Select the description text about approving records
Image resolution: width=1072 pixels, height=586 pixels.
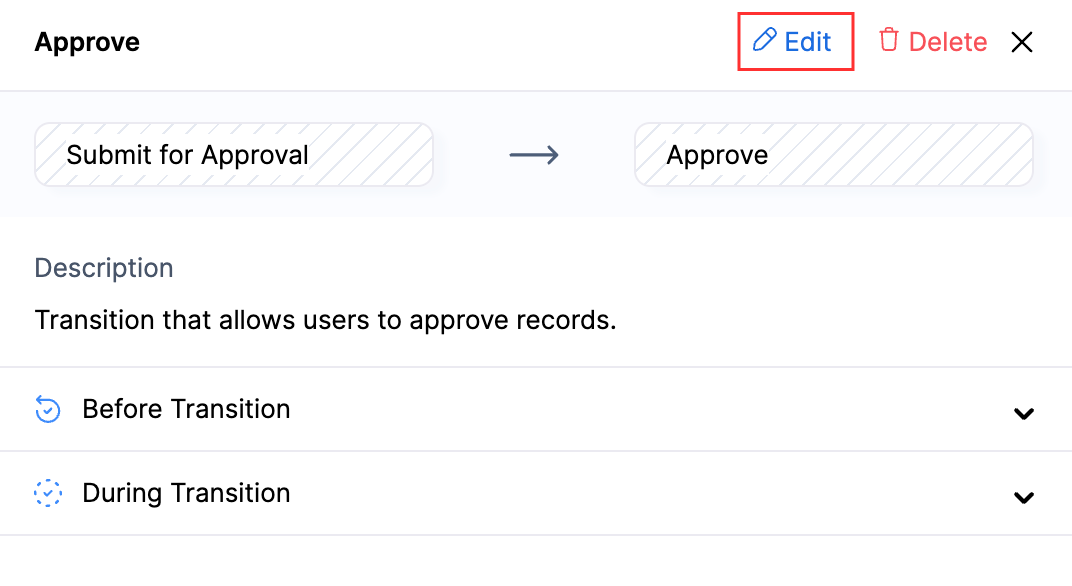coord(324,320)
